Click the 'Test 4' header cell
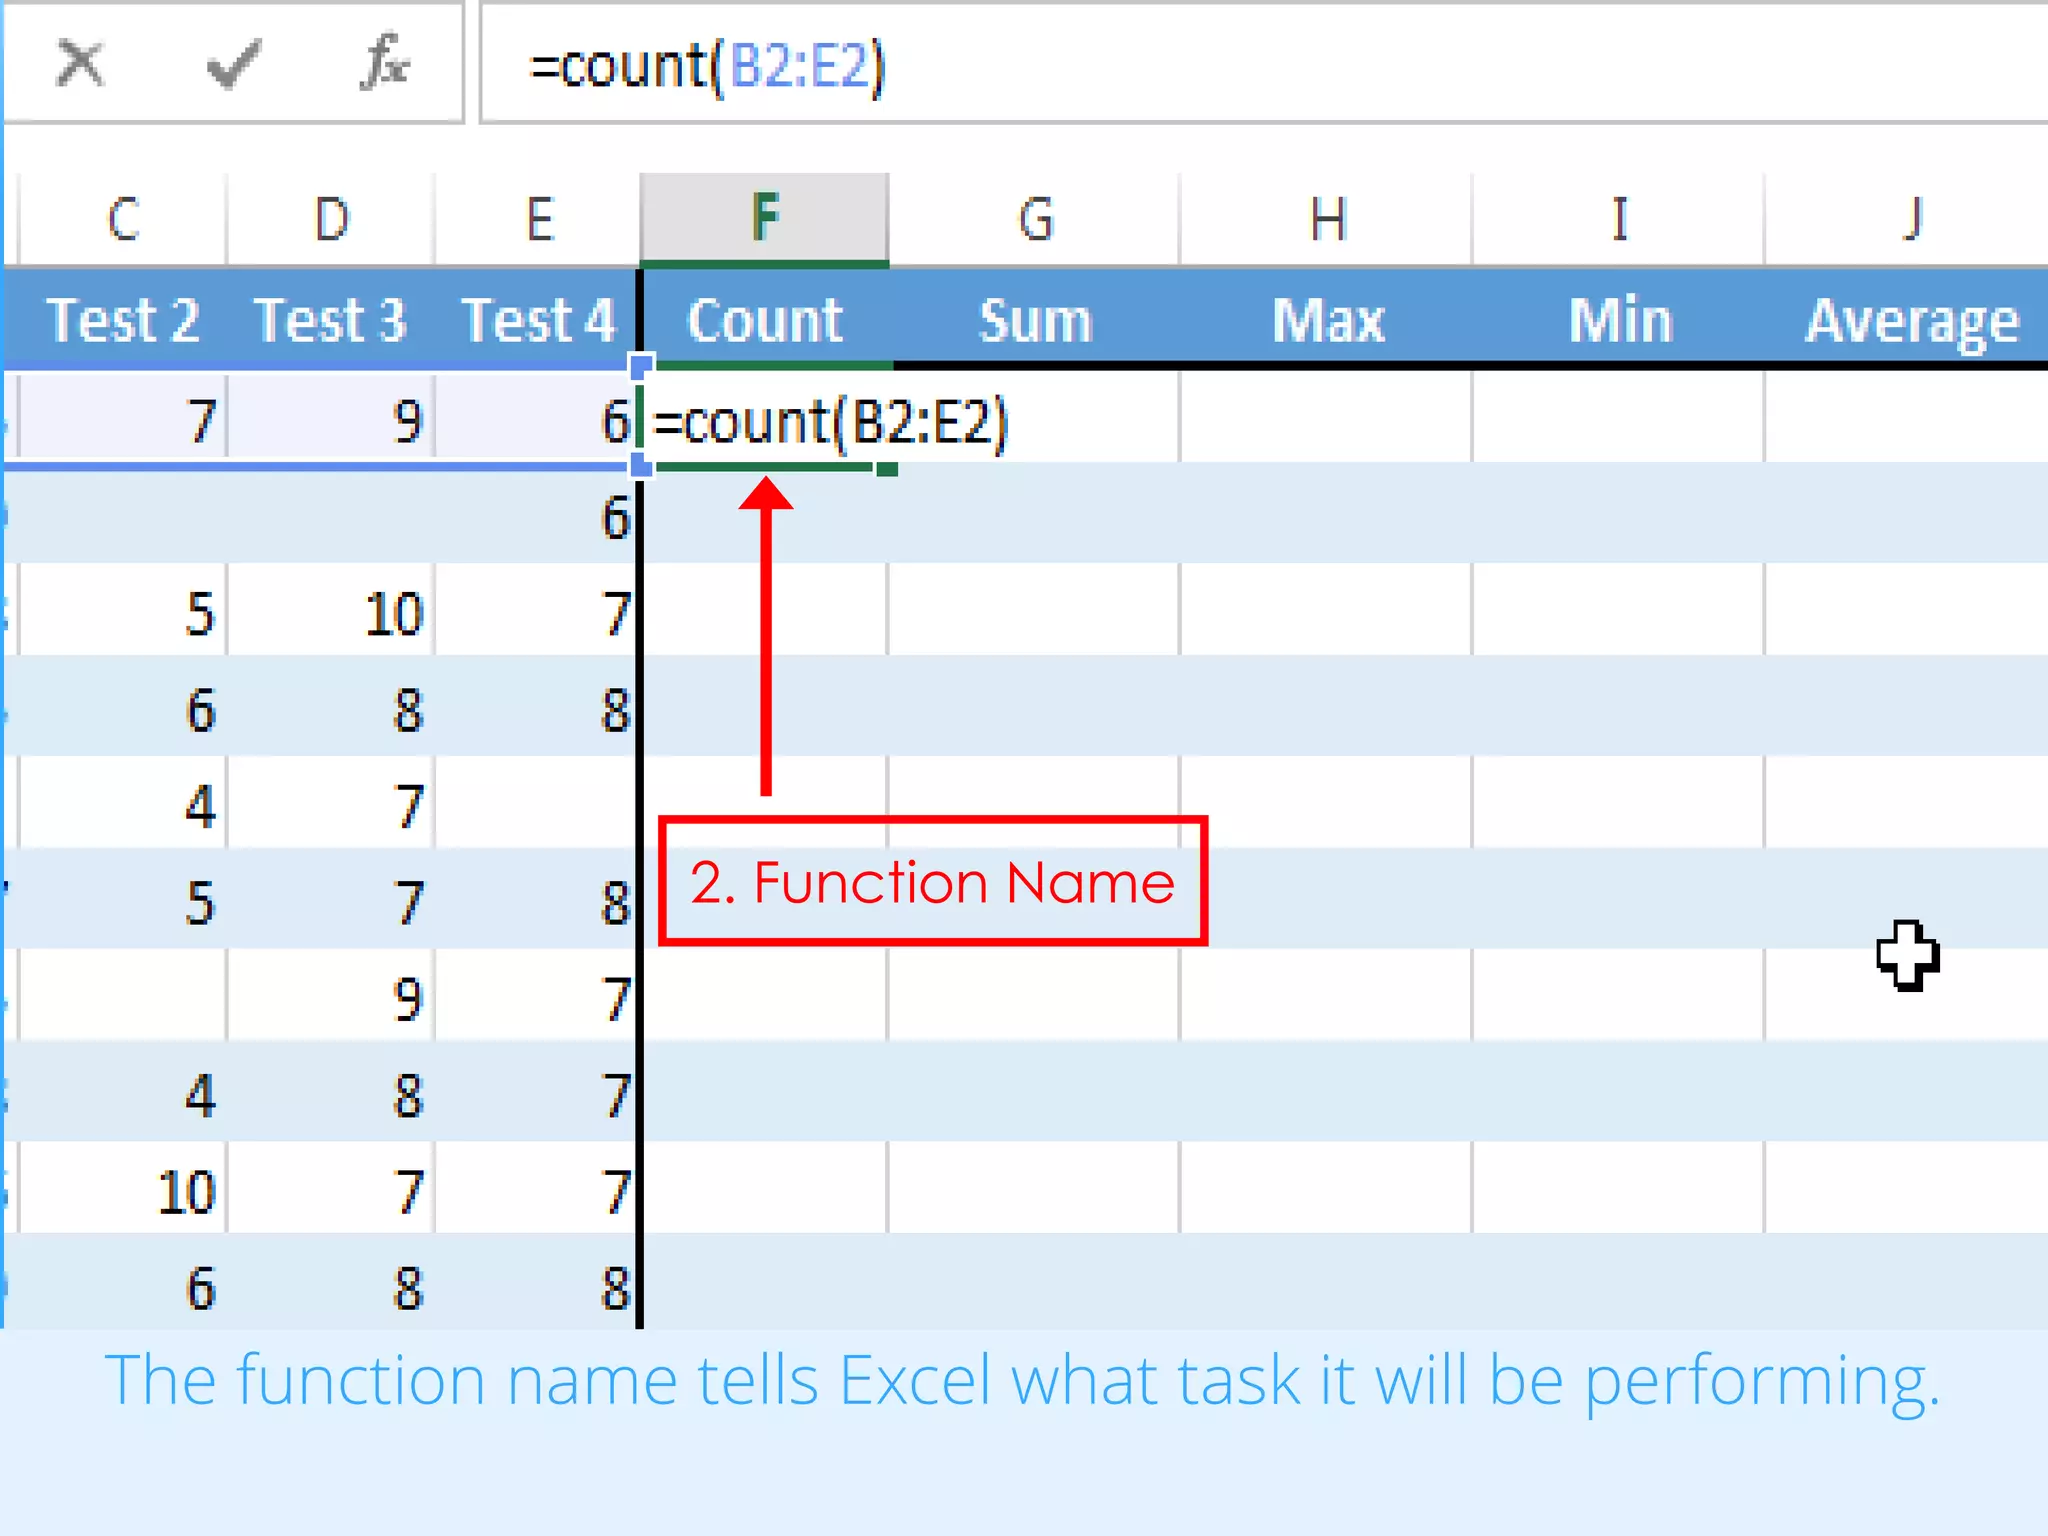The width and height of the screenshot is (2048, 1536). (x=538, y=320)
